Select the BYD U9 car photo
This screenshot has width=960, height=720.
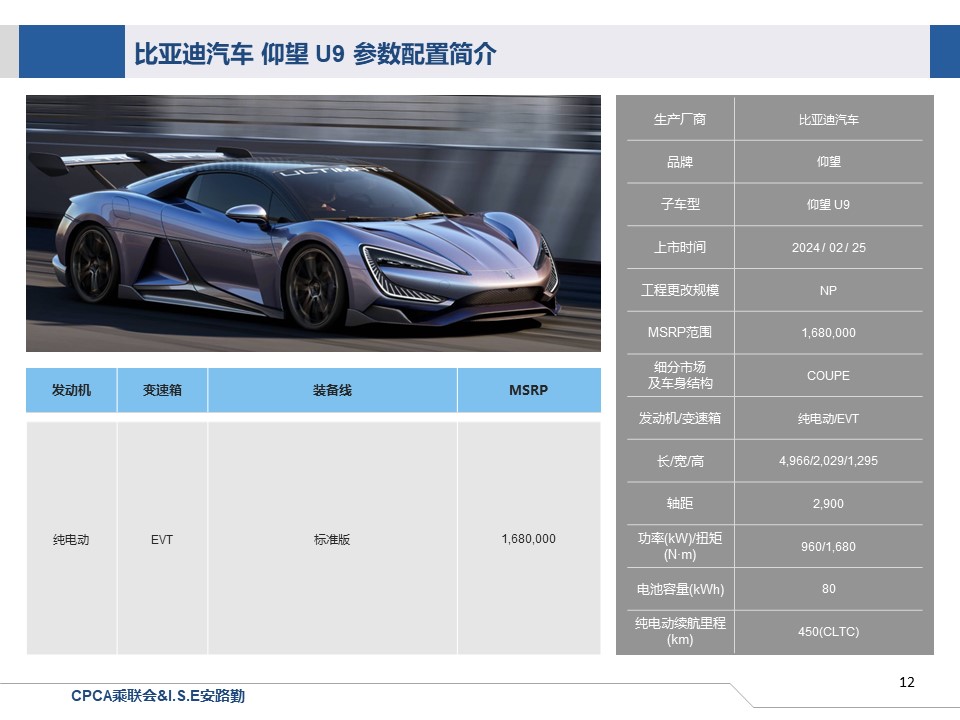(x=313, y=223)
